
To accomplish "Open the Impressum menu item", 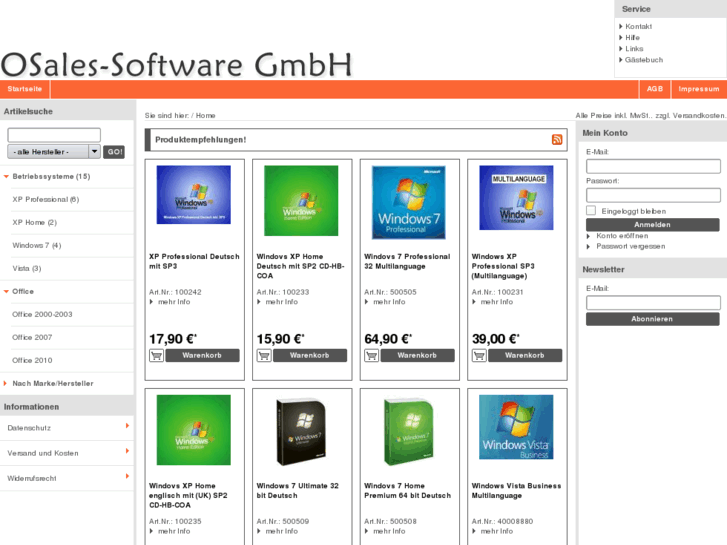I will pyautogui.click(x=699, y=89).
